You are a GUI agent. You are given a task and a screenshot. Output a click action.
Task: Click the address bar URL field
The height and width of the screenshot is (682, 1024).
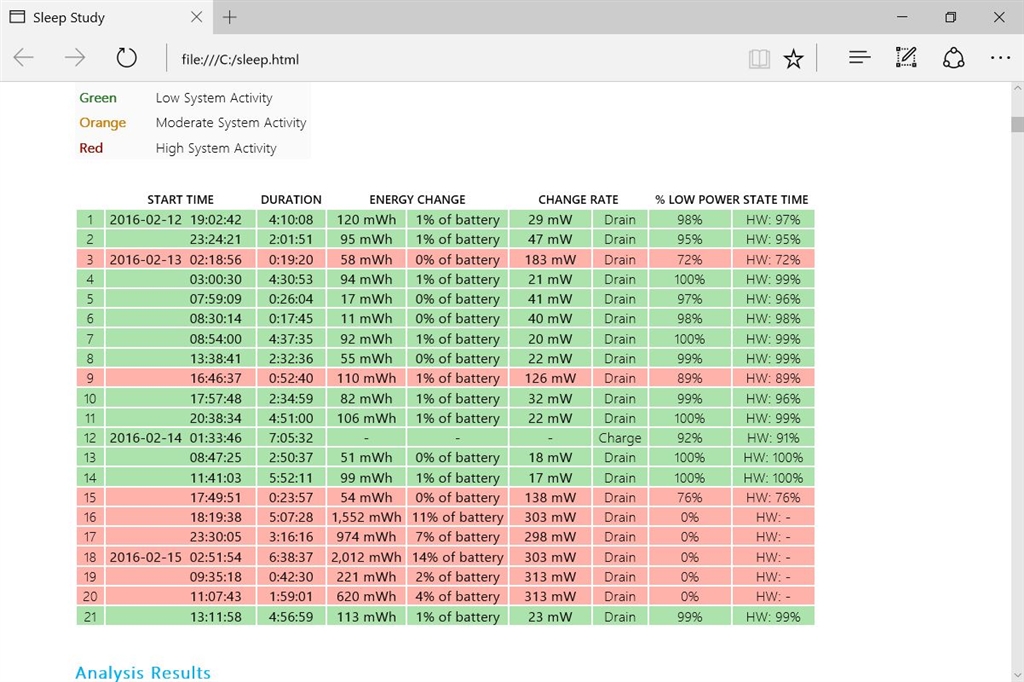[450, 59]
